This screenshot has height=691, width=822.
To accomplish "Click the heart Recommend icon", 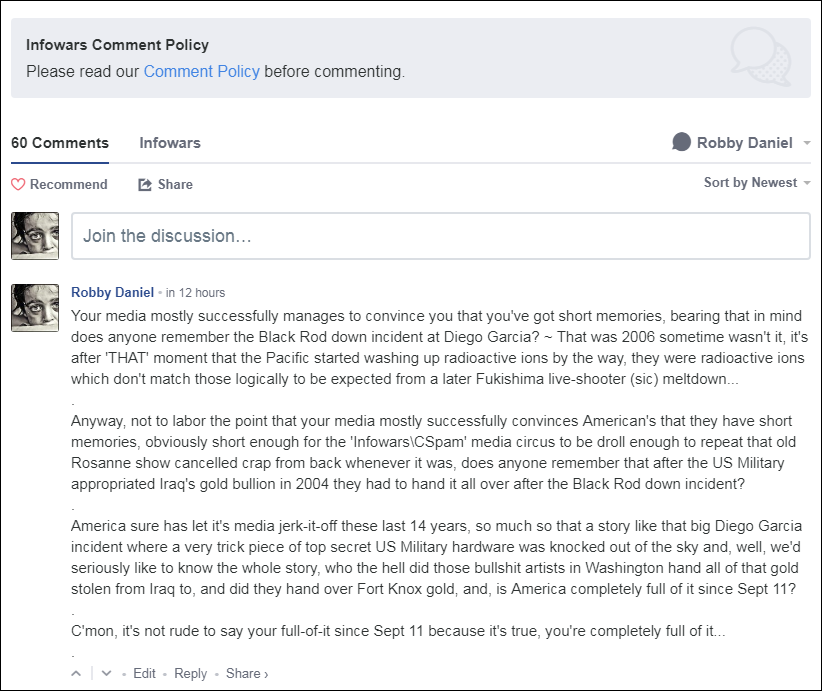I will tap(17, 184).
